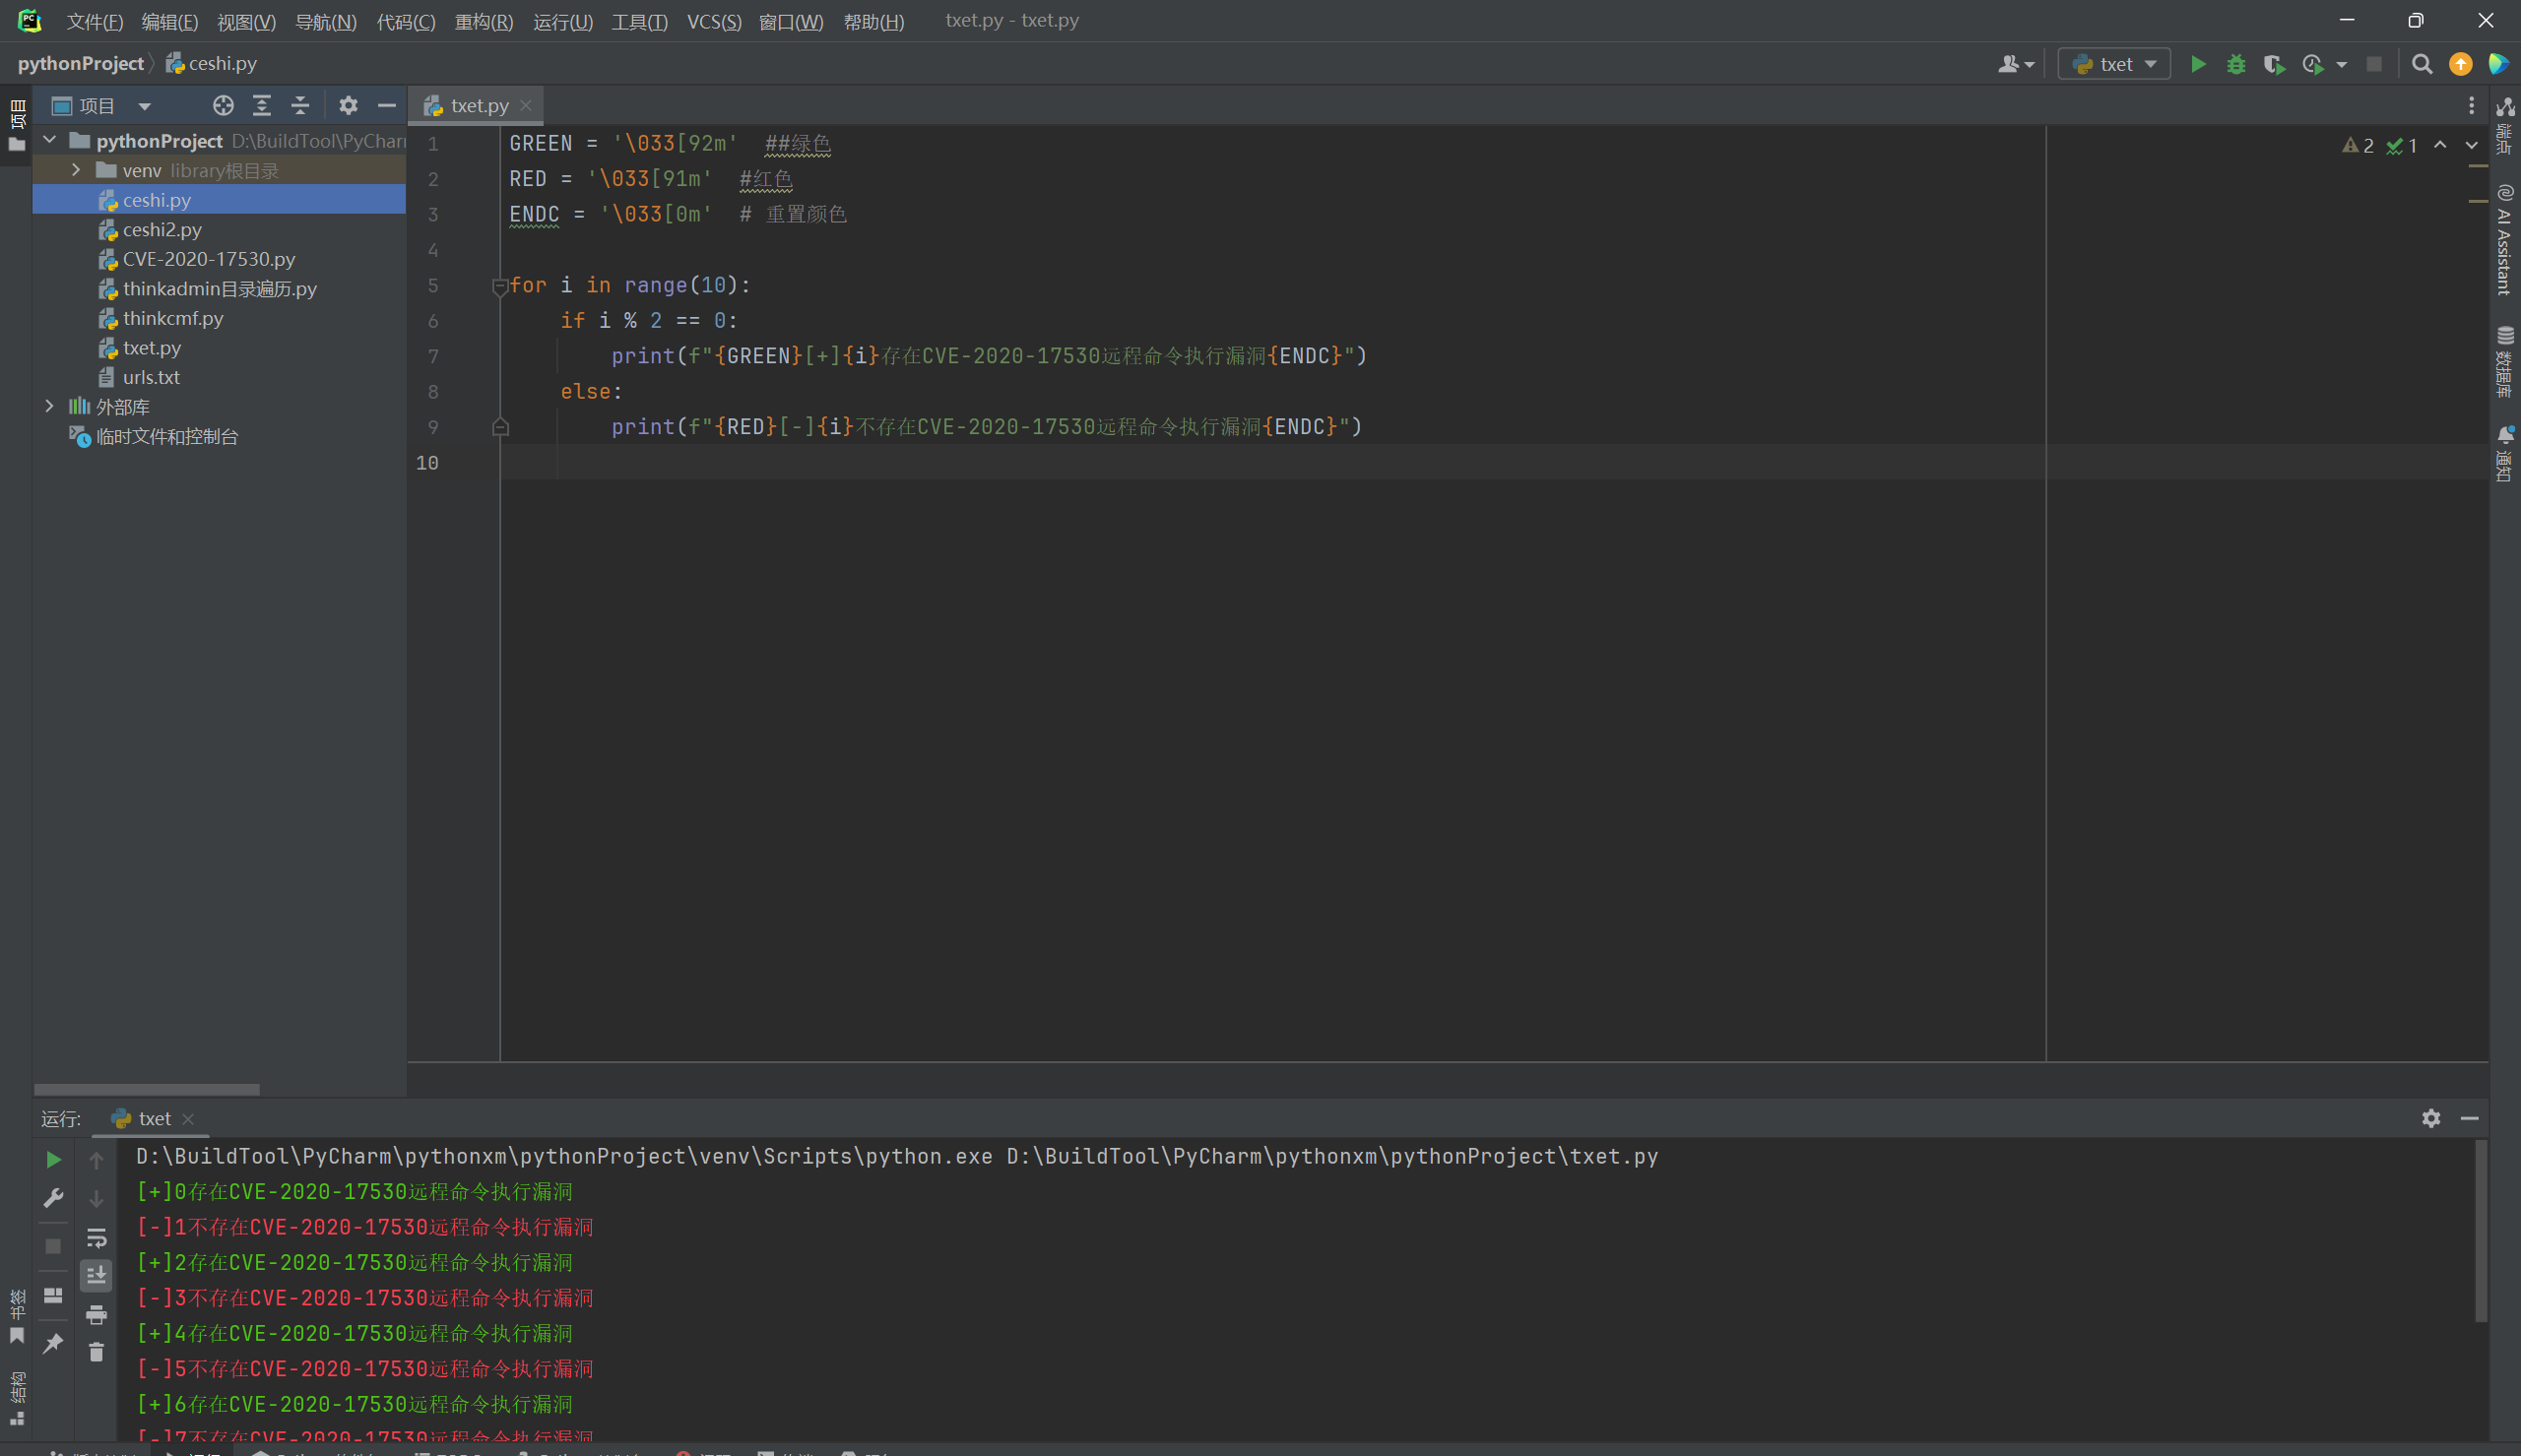This screenshot has width=2521, height=1456.
Task: Open the Endpoints sidebar tool
Action: 2505,125
